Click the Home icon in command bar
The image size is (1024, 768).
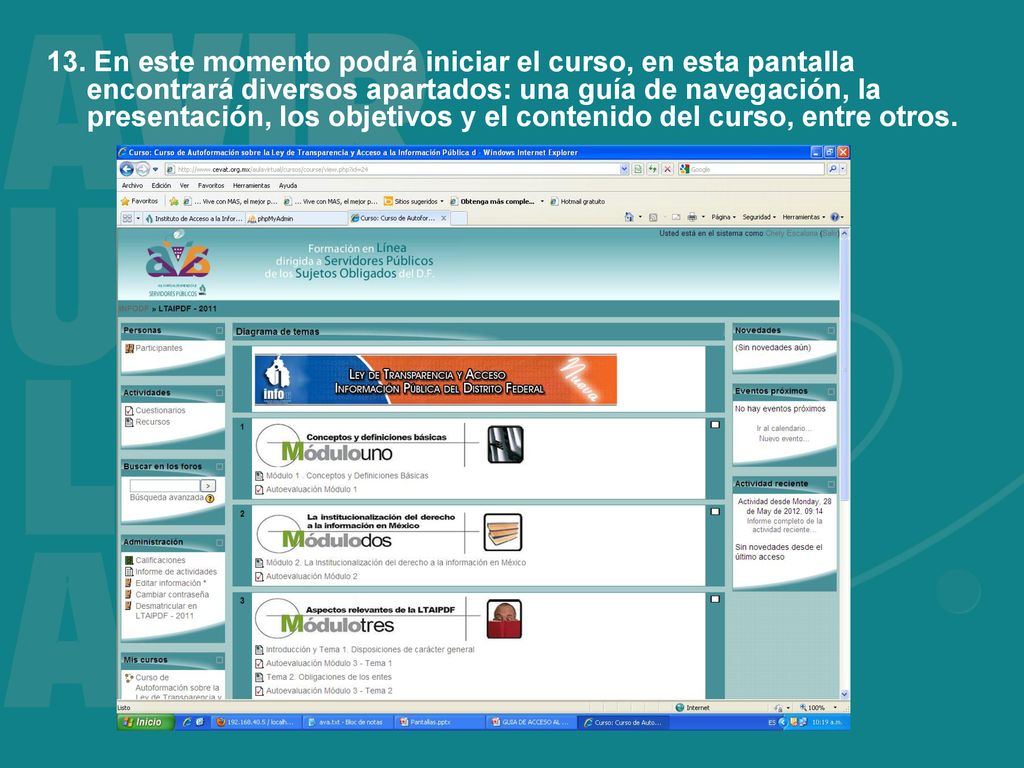click(629, 217)
